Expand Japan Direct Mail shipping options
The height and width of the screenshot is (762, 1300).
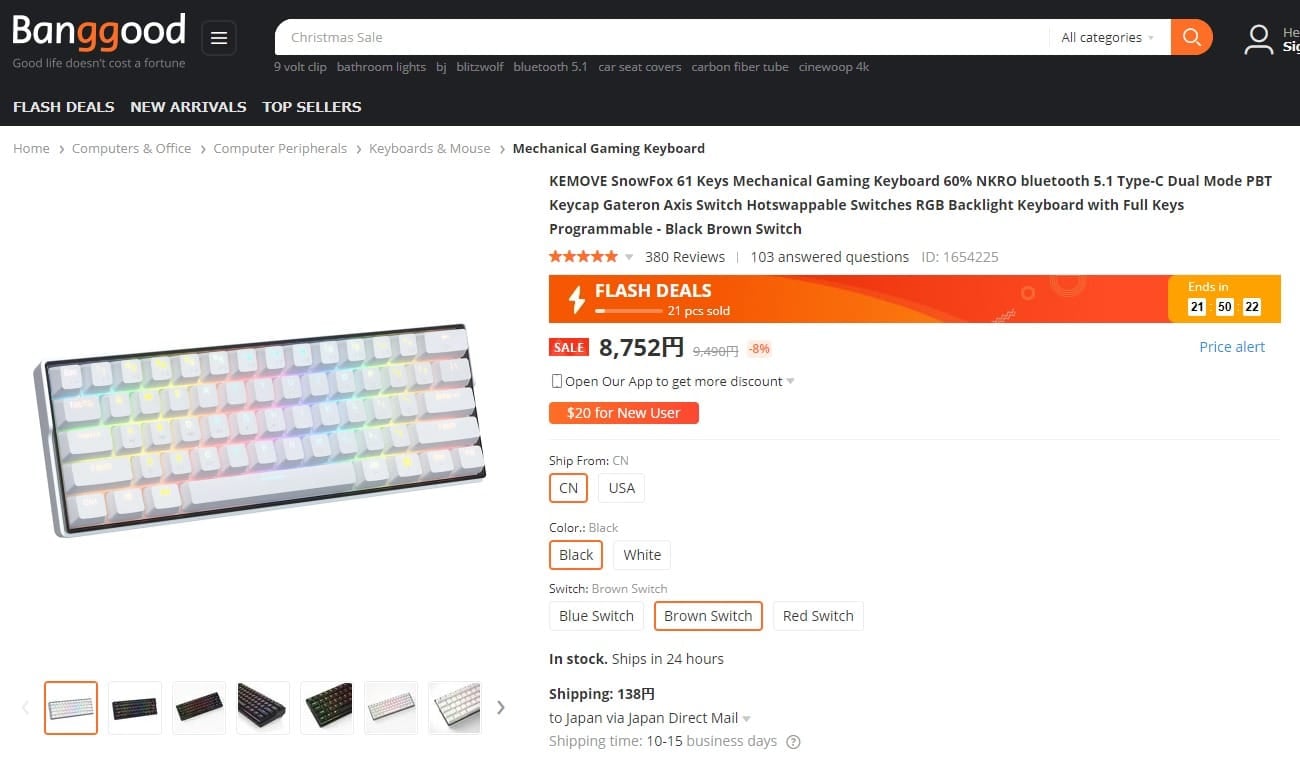[747, 718]
